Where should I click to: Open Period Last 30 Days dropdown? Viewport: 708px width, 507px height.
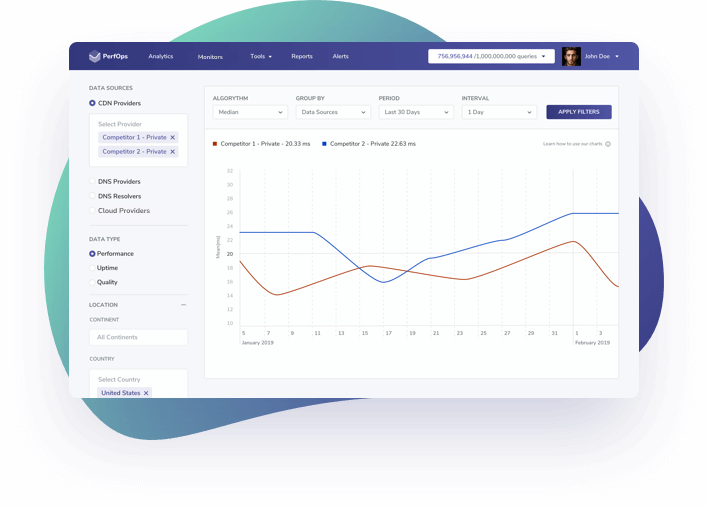click(416, 112)
